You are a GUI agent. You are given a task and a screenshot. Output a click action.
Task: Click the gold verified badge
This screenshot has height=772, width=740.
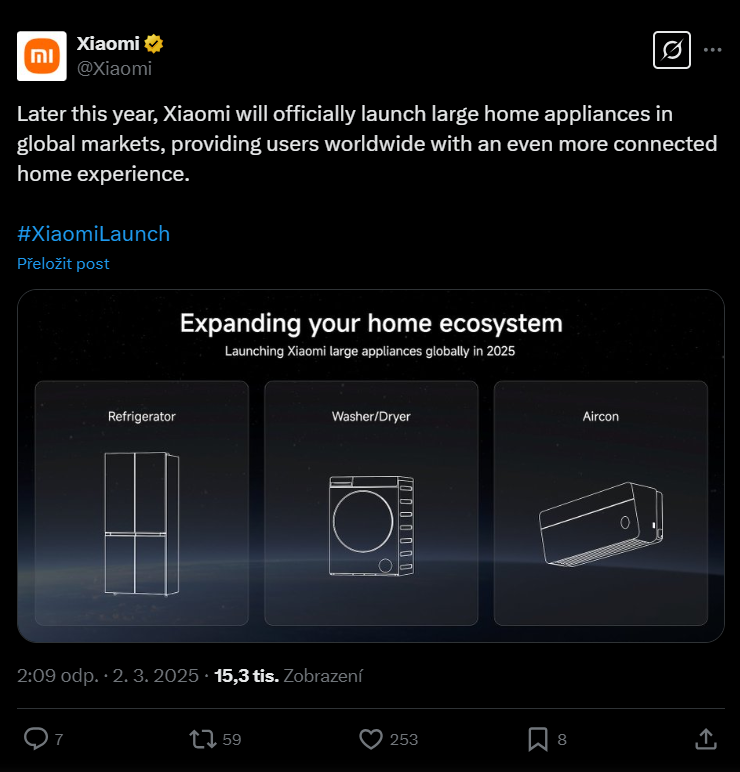coord(155,43)
